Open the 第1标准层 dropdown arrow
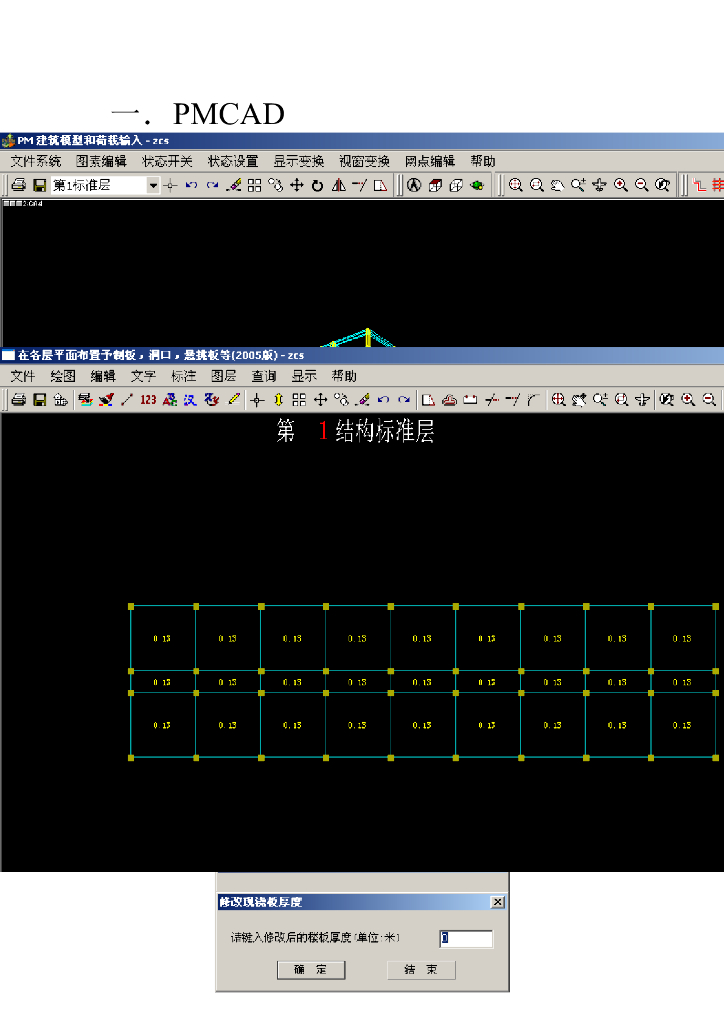The height and width of the screenshot is (1024, 724). (x=153, y=185)
